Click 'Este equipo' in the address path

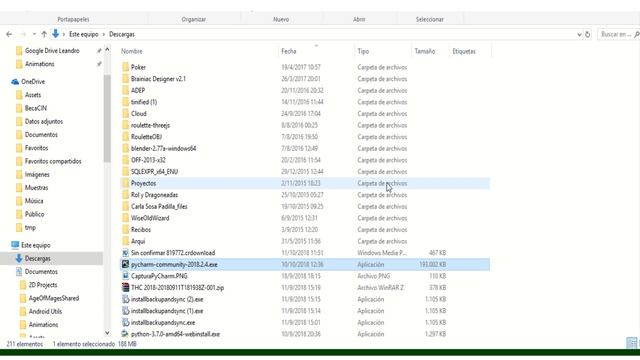[84, 34]
